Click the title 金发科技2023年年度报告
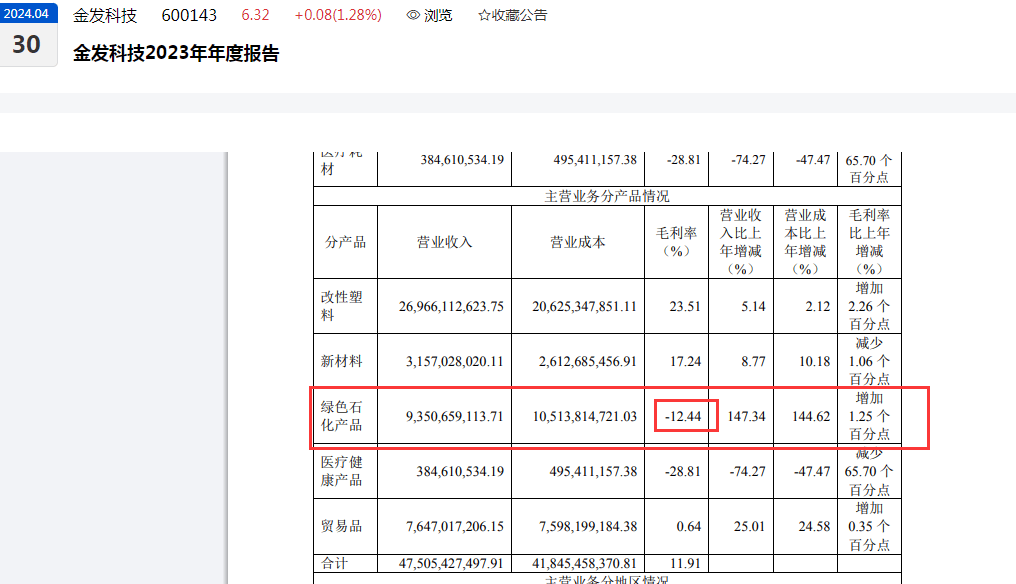Viewport: 1016px width, 584px height. 176,53
